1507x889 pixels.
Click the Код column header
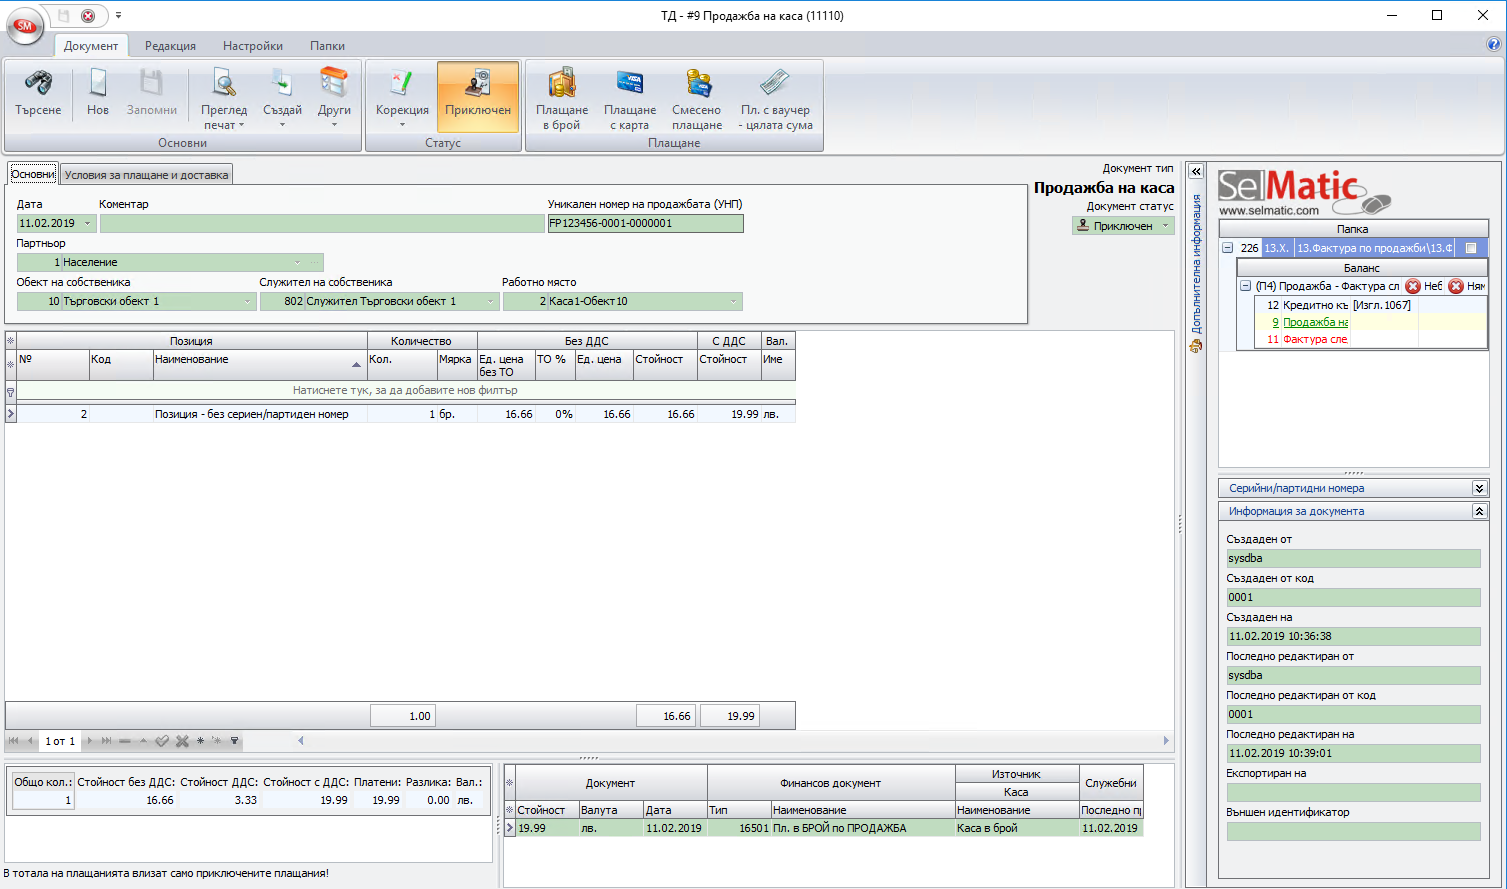click(121, 365)
